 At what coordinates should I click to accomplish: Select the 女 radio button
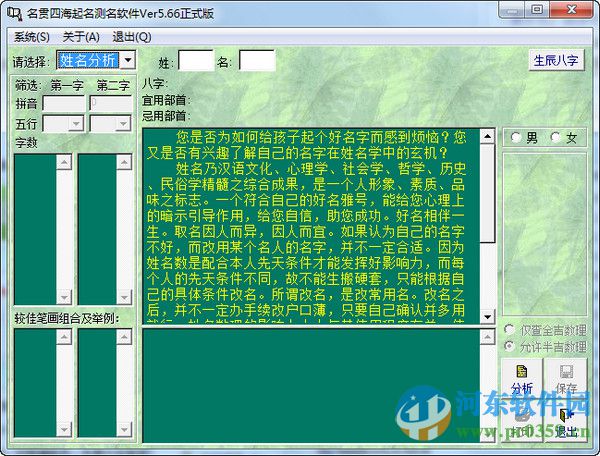coord(556,137)
